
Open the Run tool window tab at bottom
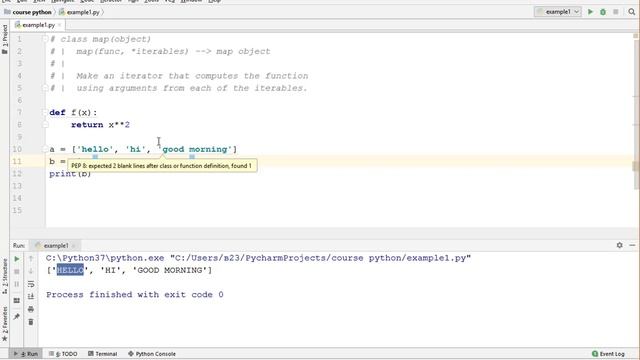point(26,354)
